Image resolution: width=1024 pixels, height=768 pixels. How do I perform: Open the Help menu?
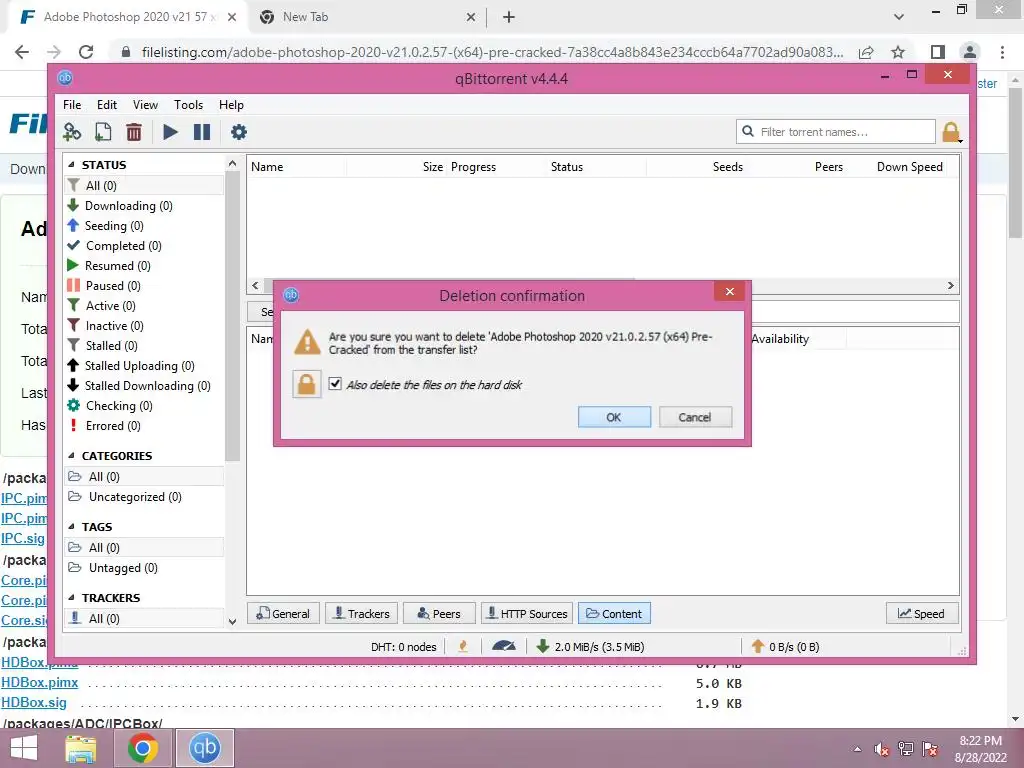(x=231, y=104)
